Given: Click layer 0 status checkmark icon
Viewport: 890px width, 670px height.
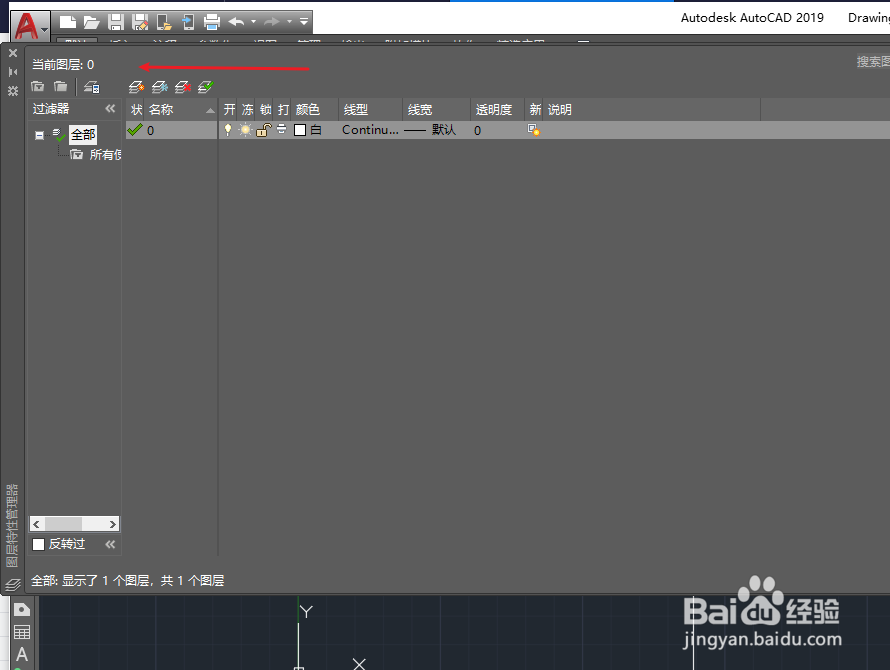Looking at the screenshot, I should pyautogui.click(x=135, y=130).
